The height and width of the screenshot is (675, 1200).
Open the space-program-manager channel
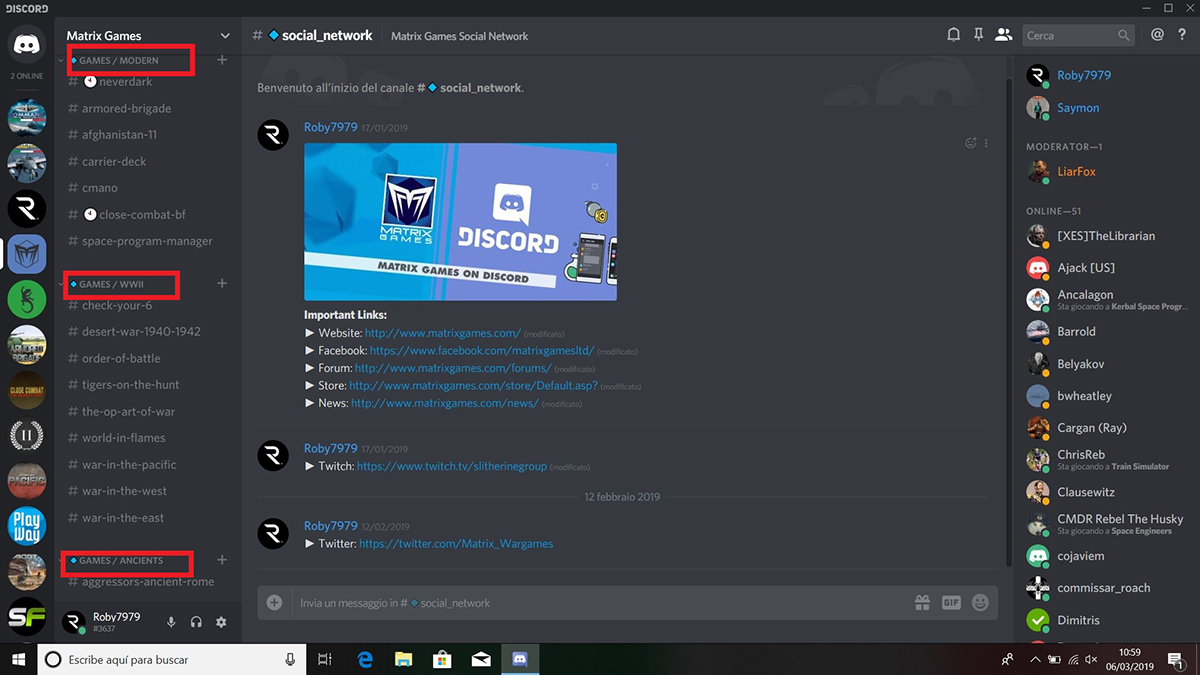[148, 241]
